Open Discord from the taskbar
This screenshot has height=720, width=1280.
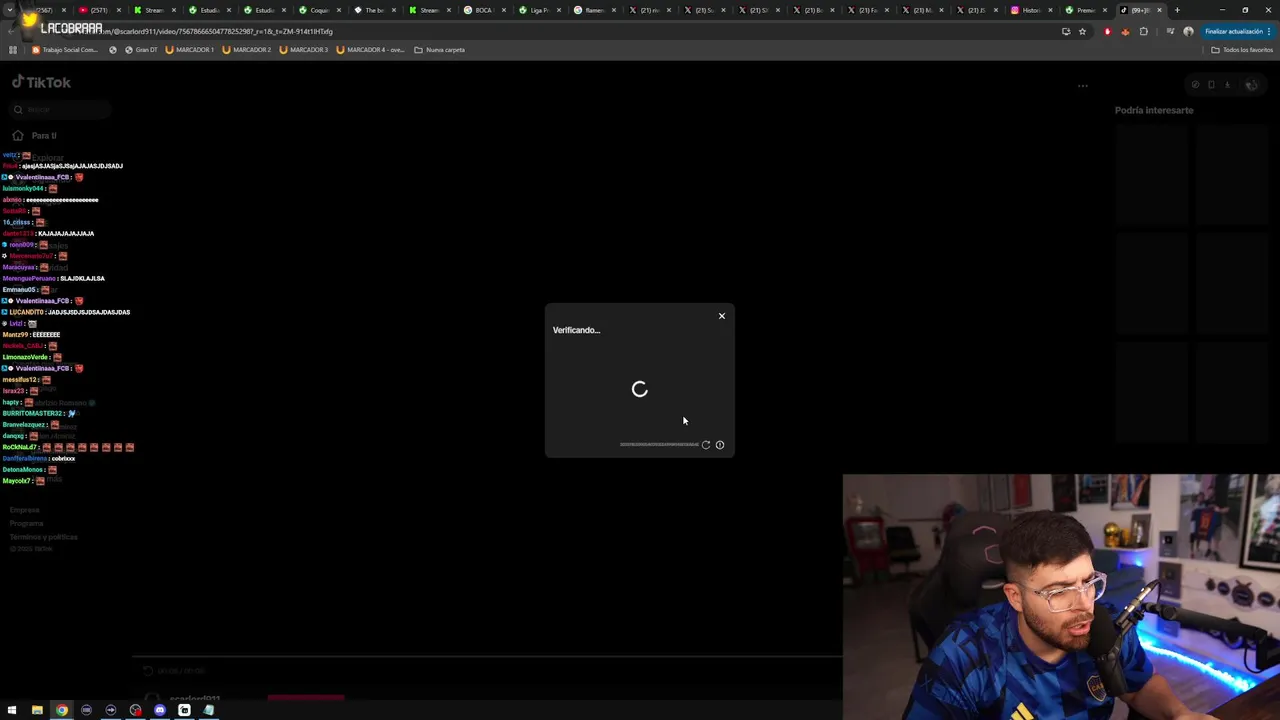(160, 710)
